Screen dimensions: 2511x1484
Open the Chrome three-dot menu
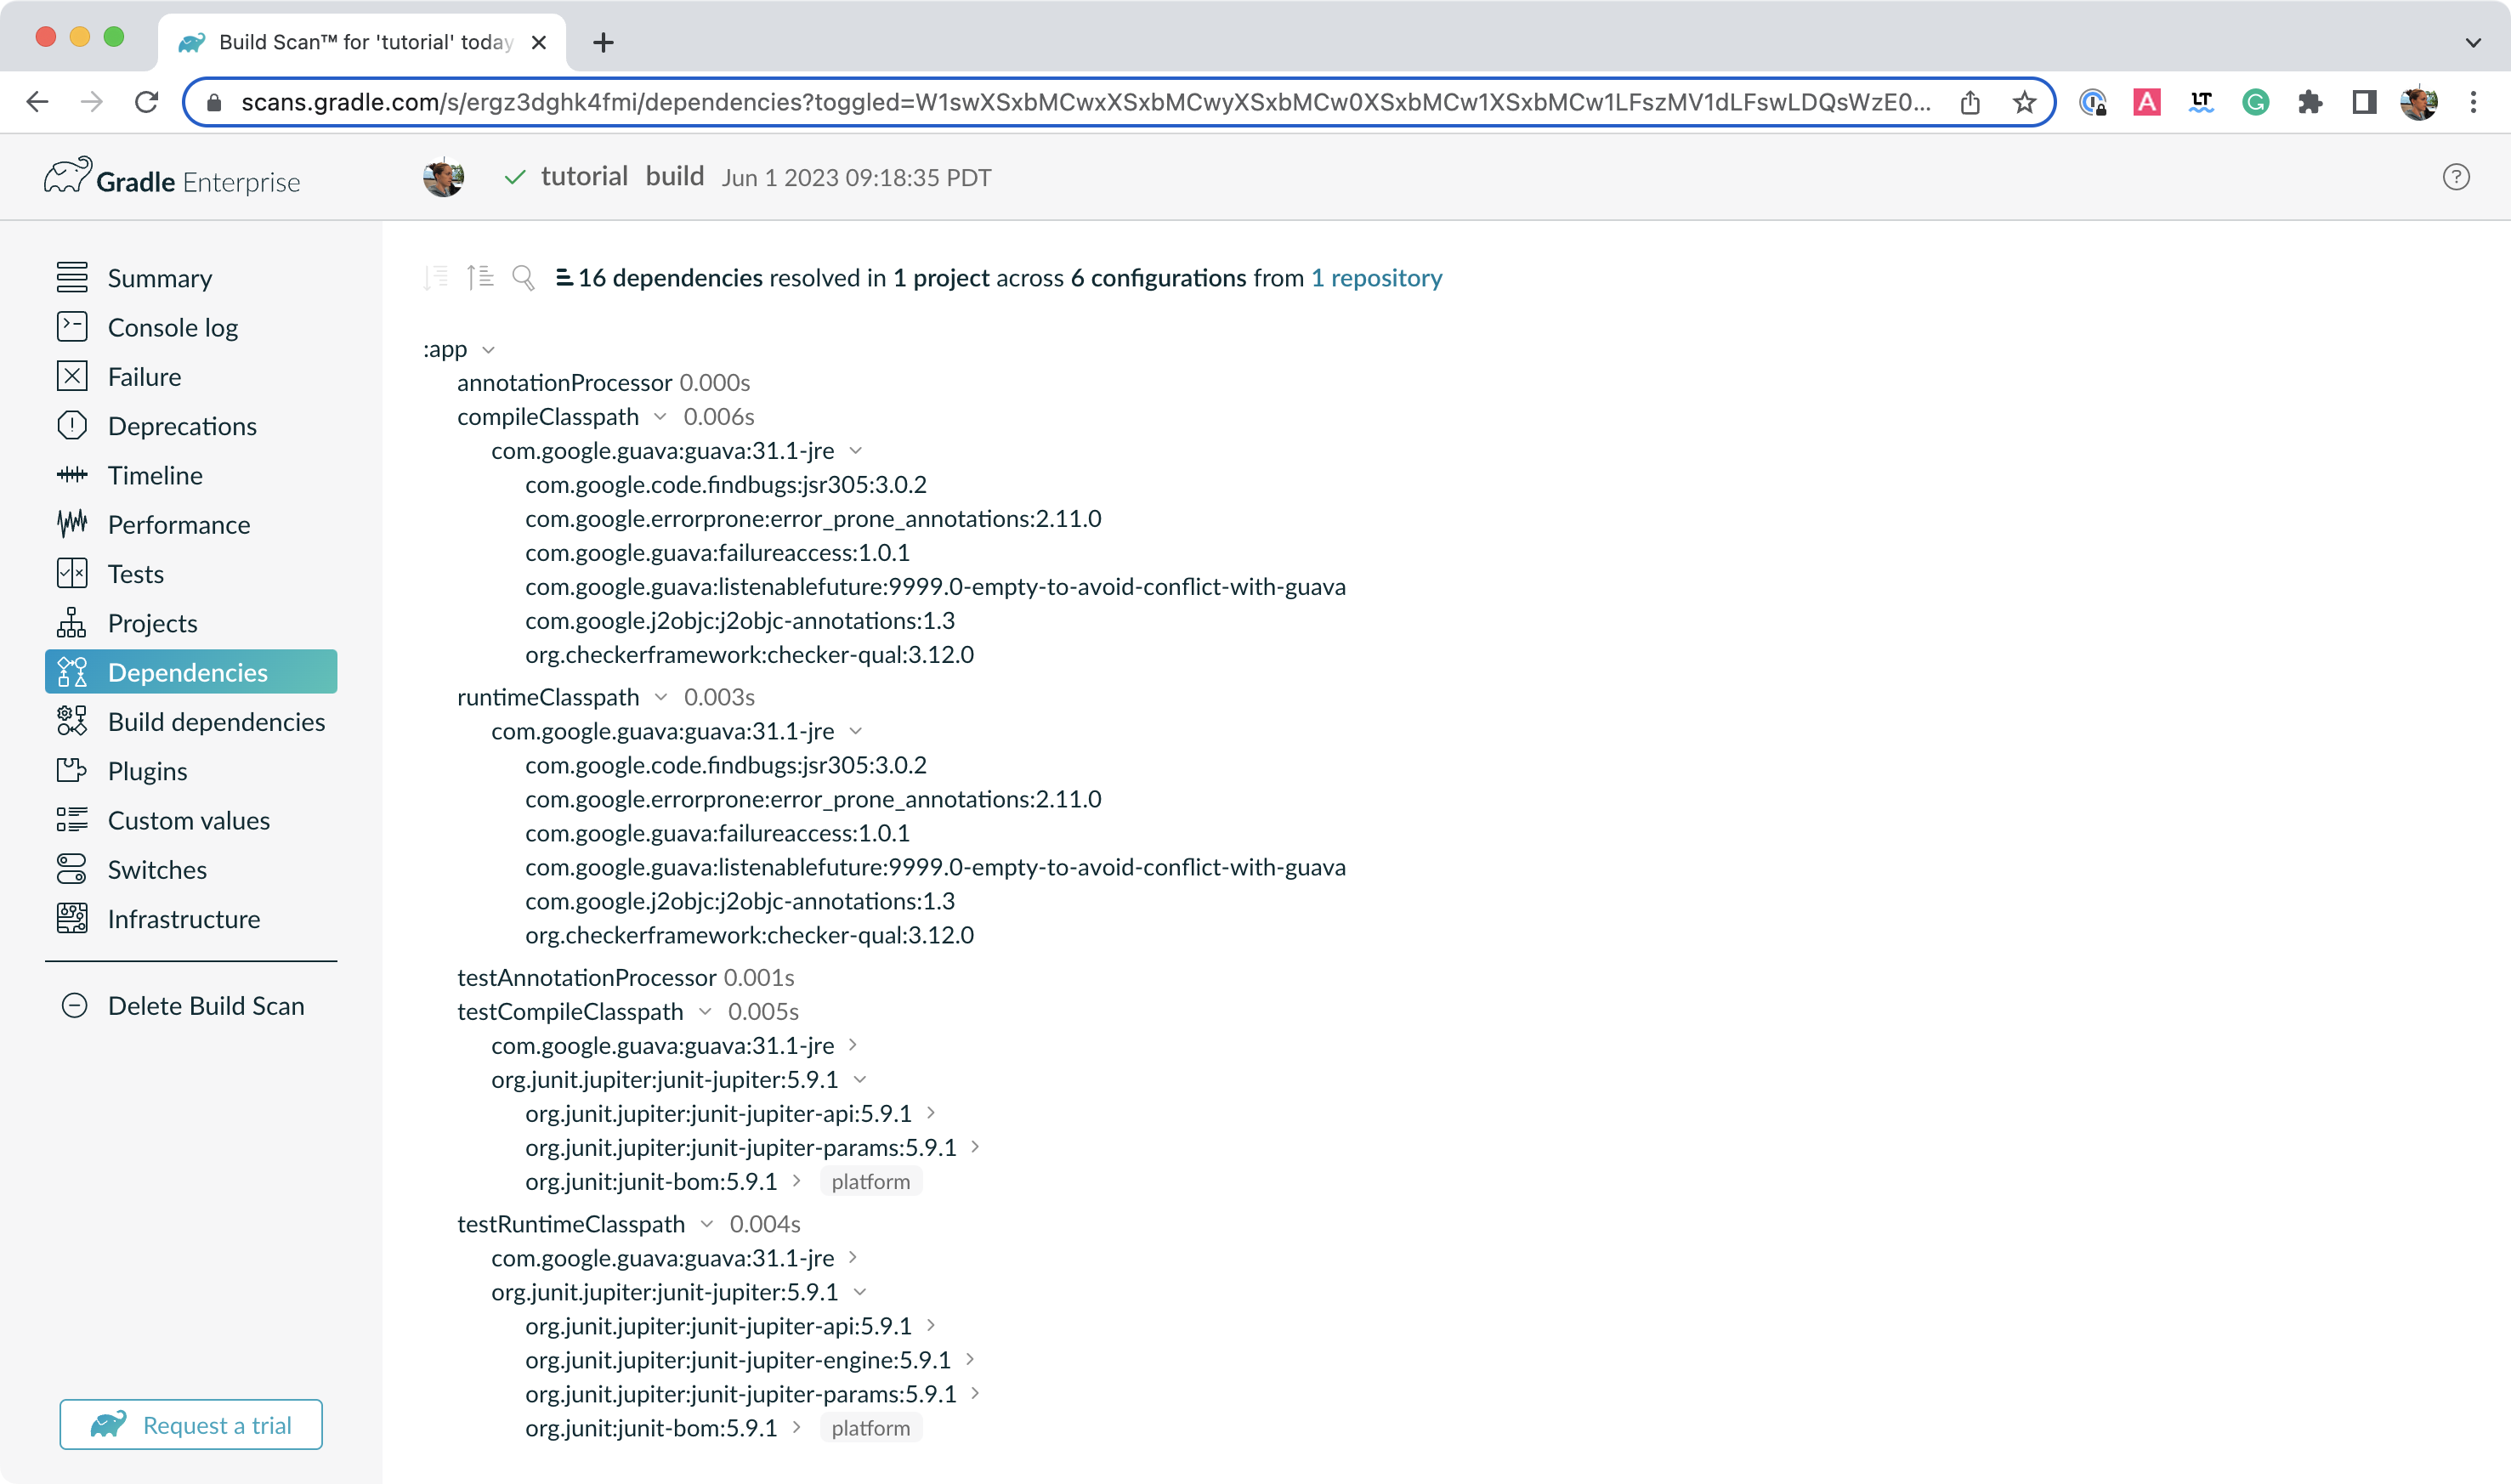point(2473,102)
